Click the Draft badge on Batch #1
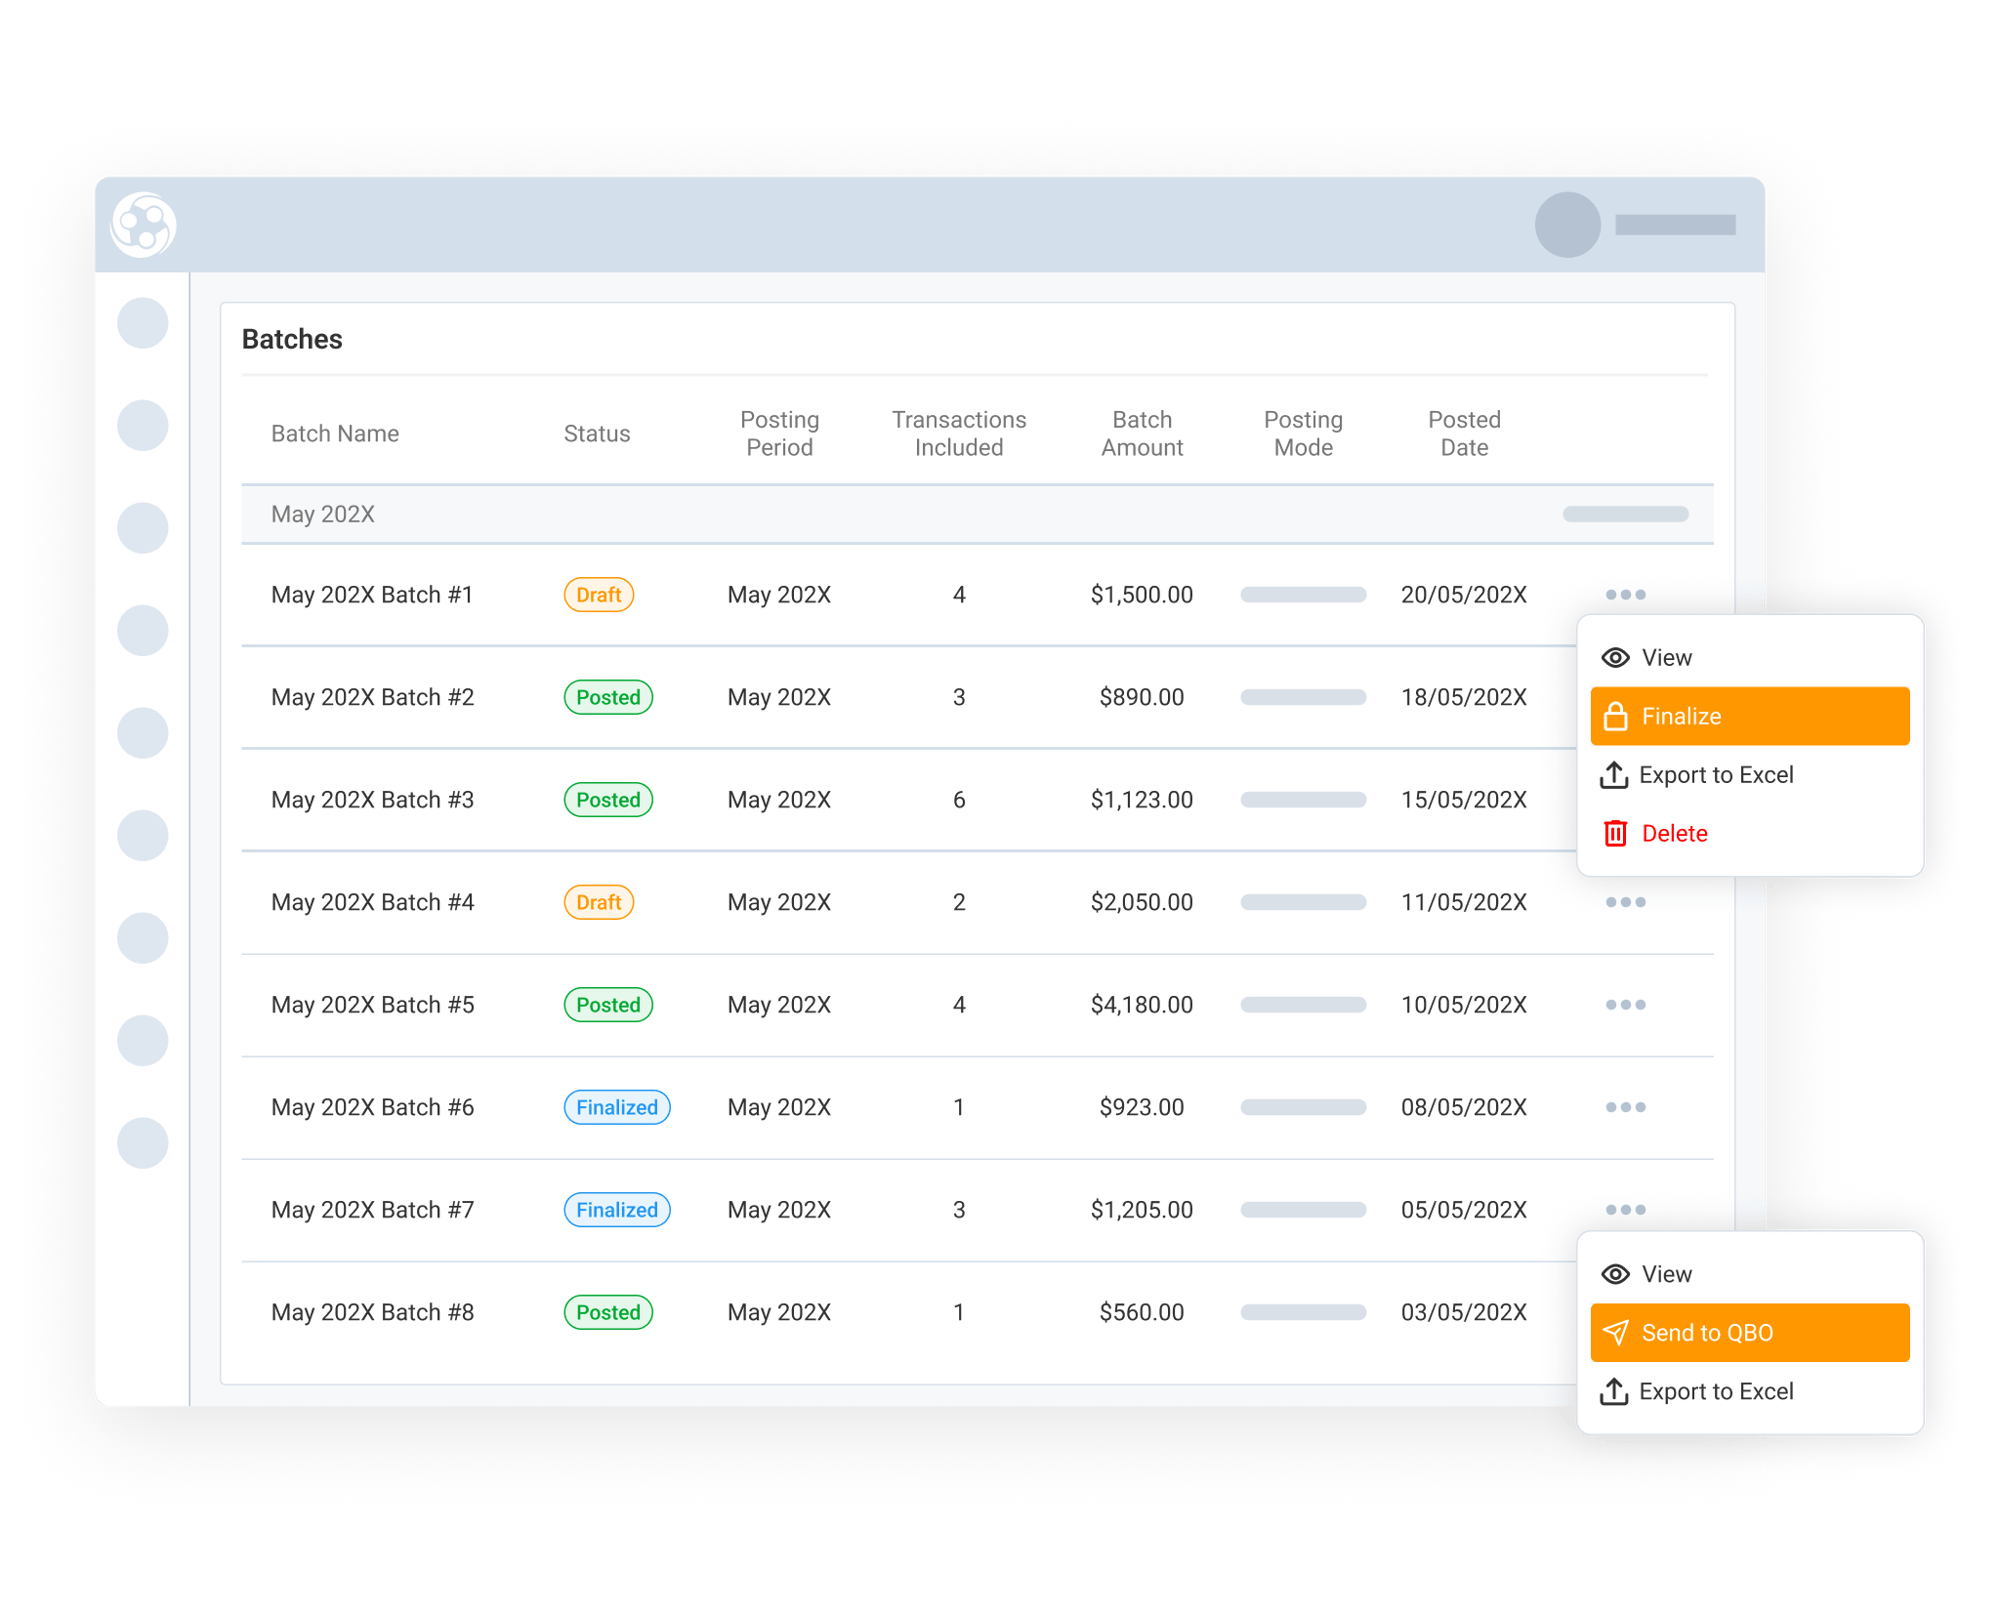2000x1611 pixels. click(x=598, y=595)
